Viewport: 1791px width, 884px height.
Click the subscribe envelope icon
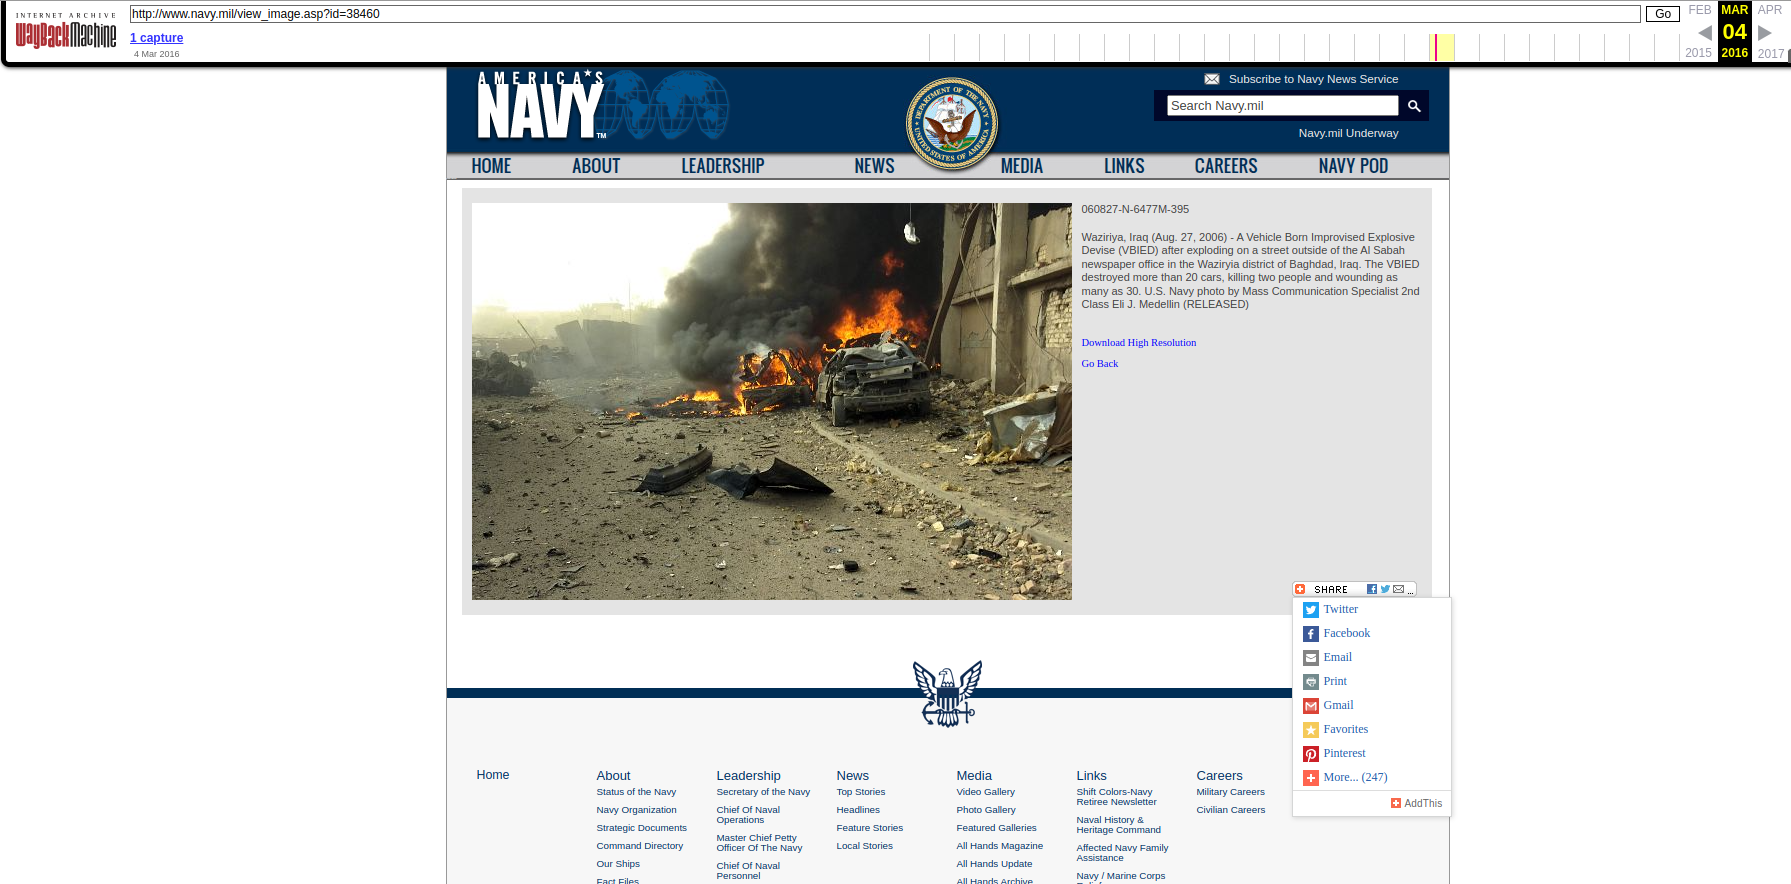[1211, 79]
